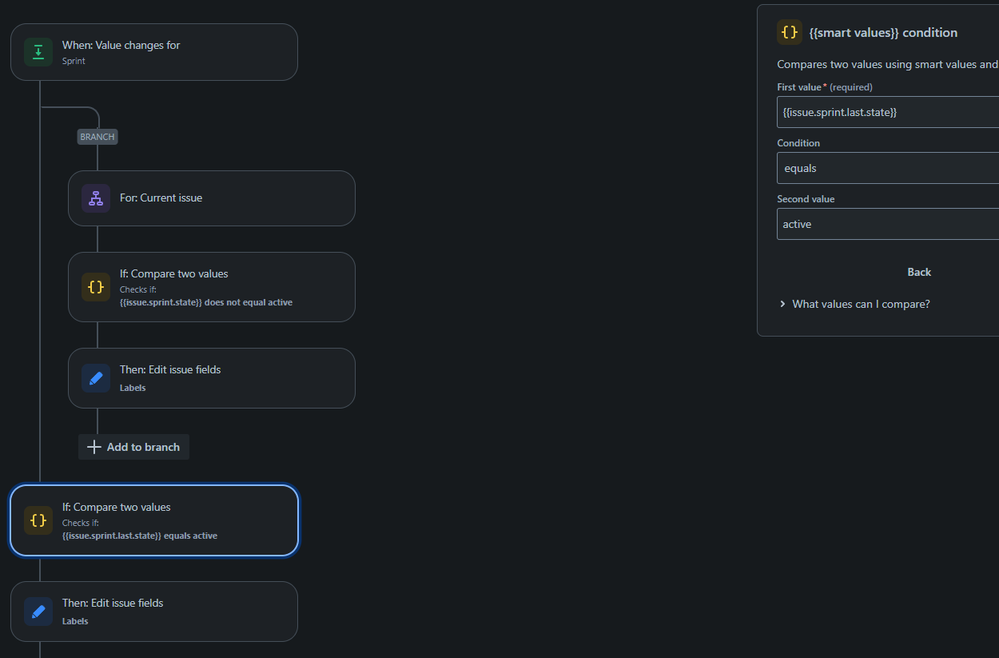Click the Sprint trigger download-arrow icon
Screen dimensions: 999x658
(x=39, y=52)
